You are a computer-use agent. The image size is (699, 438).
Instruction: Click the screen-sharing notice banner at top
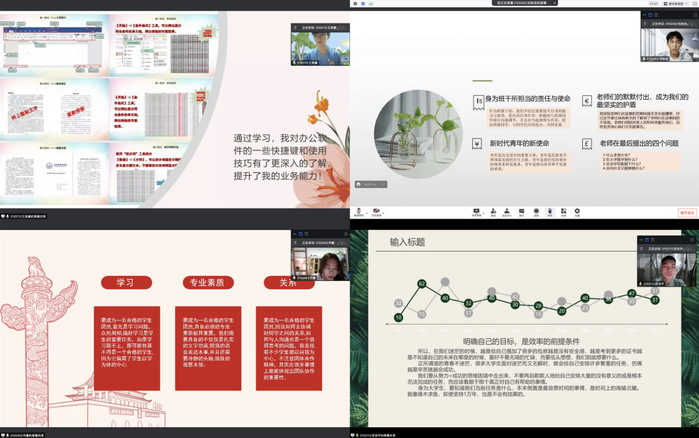click(x=524, y=4)
